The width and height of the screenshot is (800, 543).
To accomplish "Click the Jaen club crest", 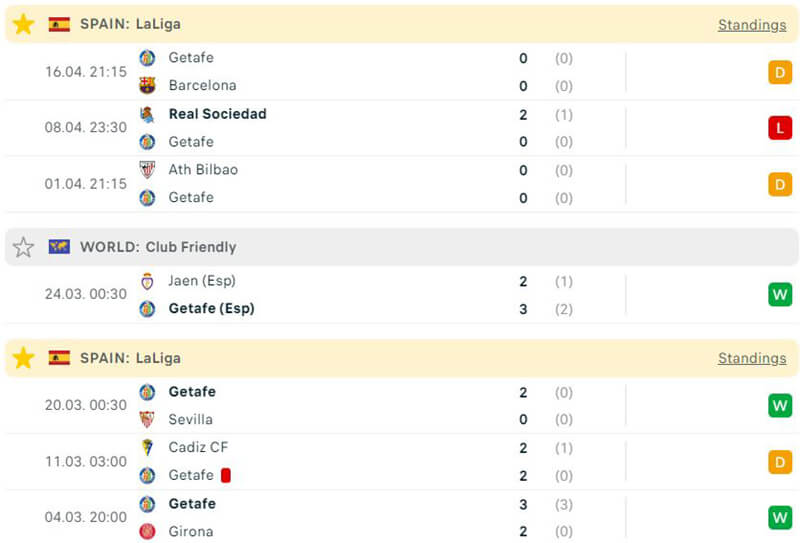I will pyautogui.click(x=147, y=281).
